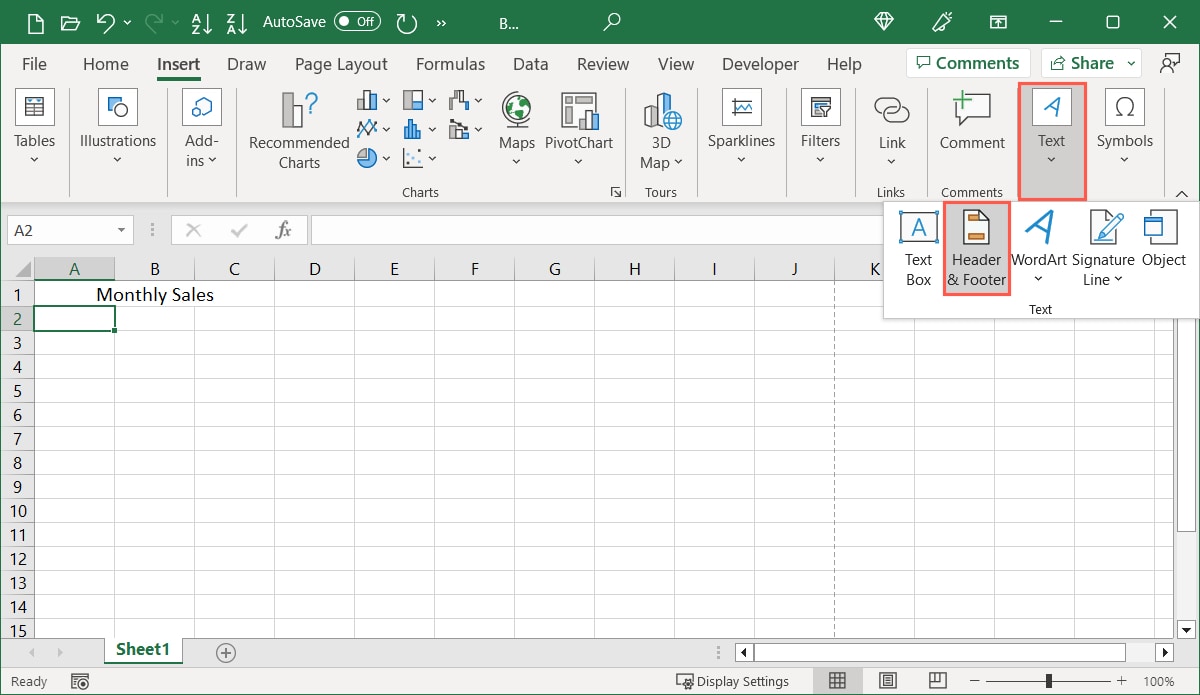1200x695 pixels.
Task: Turn on the AutoSave toggle
Action: pos(357,20)
